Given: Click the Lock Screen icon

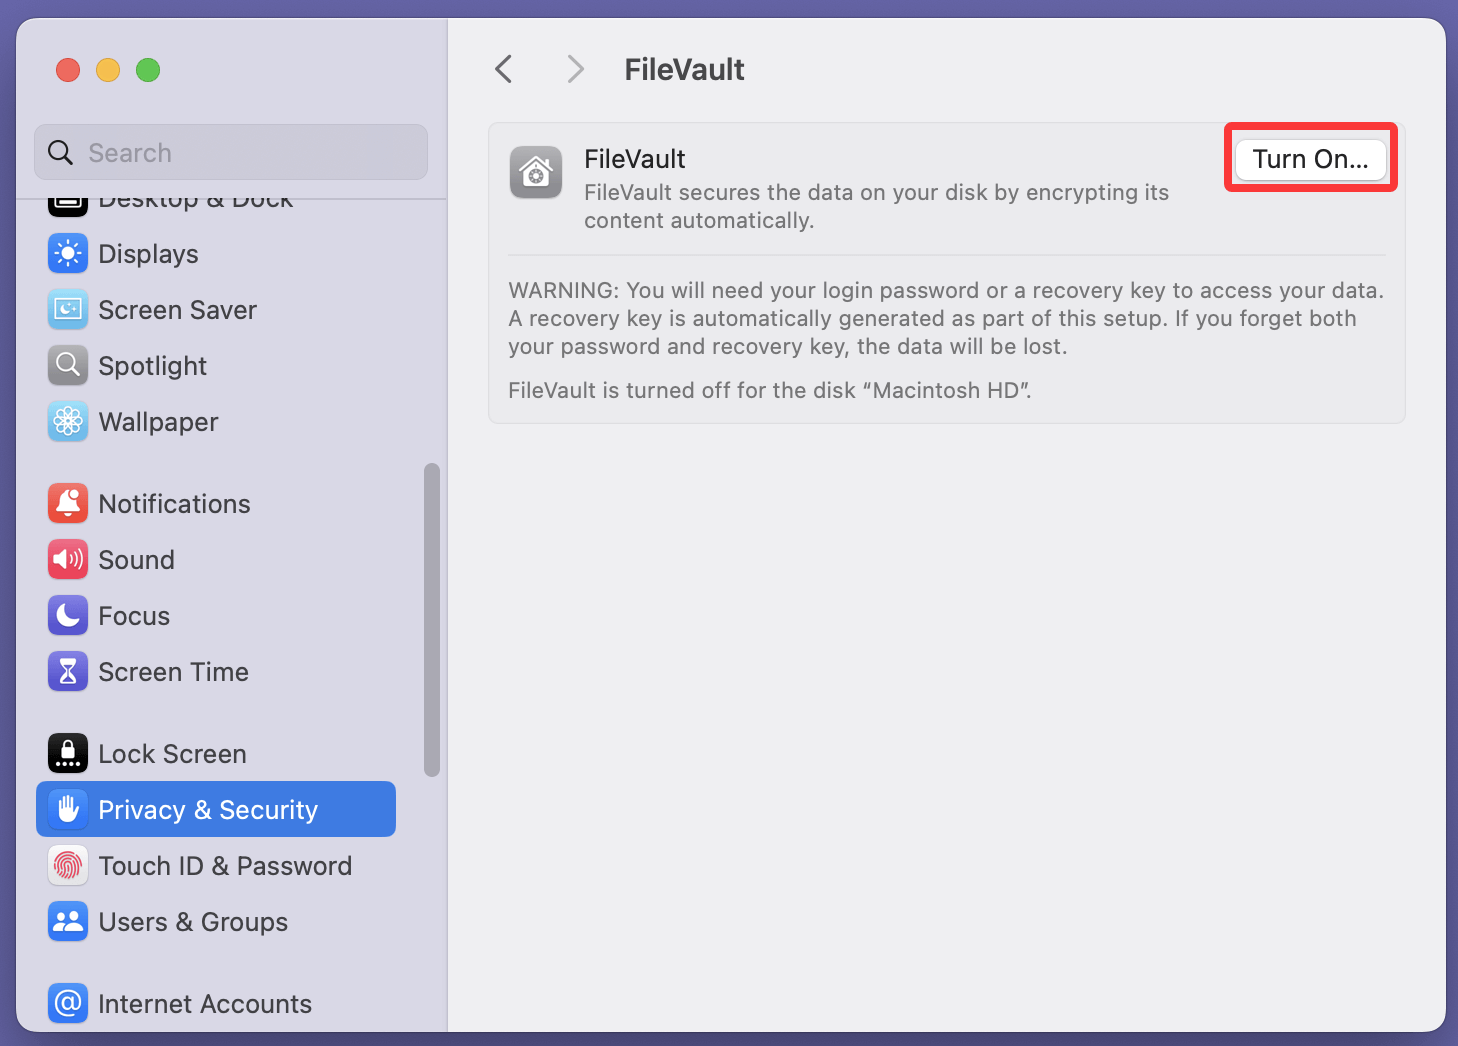Looking at the screenshot, I should pyautogui.click(x=68, y=754).
